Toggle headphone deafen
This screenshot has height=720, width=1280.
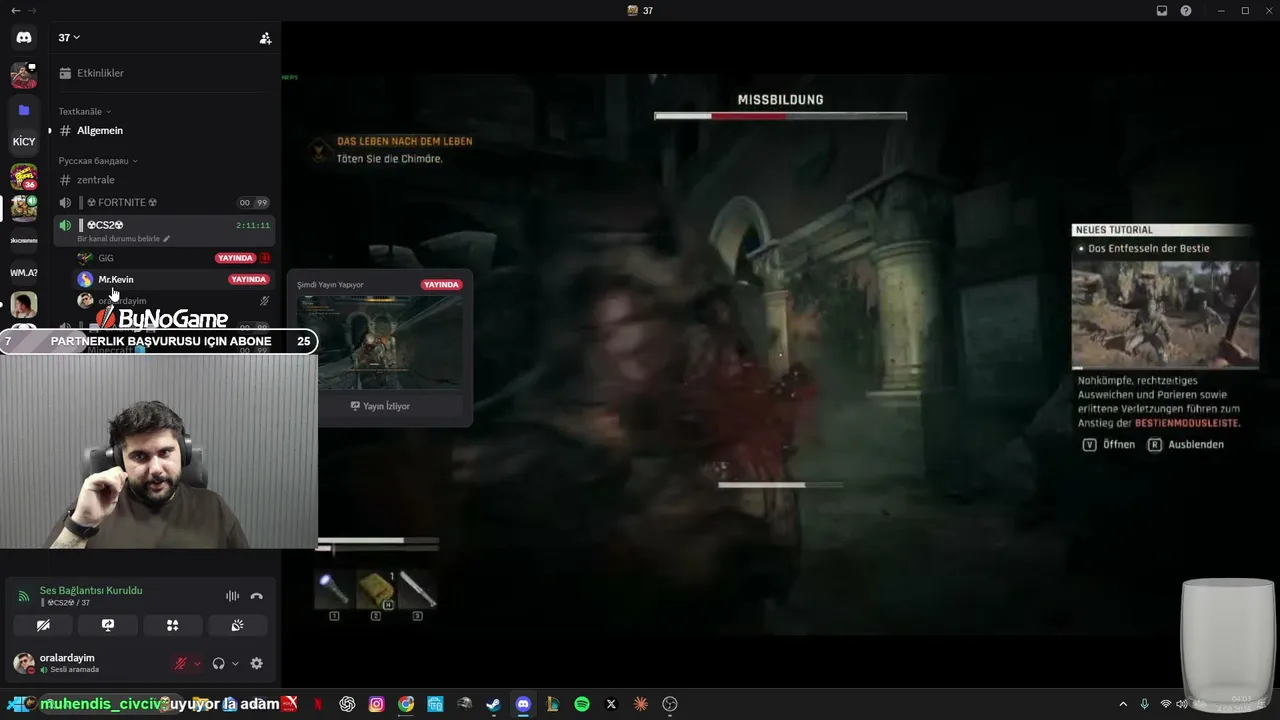point(219,663)
